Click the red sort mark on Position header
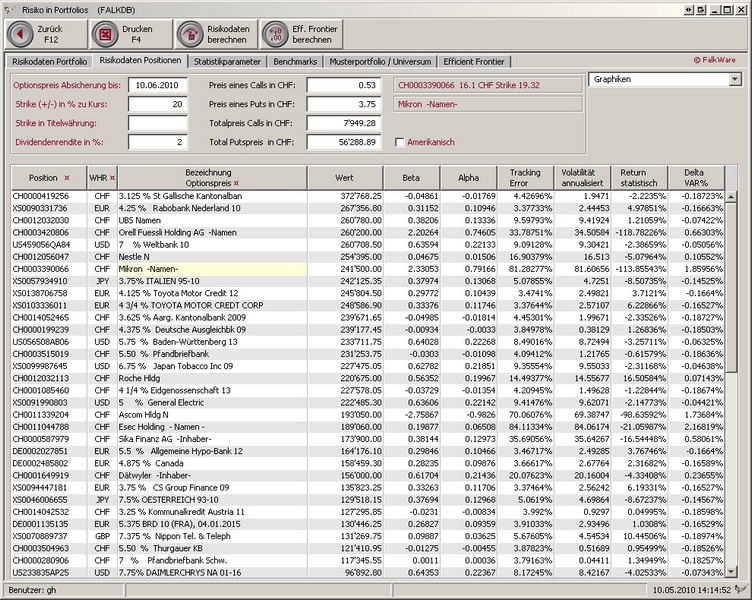Screen dimensions: 752x600 [x=67, y=178]
